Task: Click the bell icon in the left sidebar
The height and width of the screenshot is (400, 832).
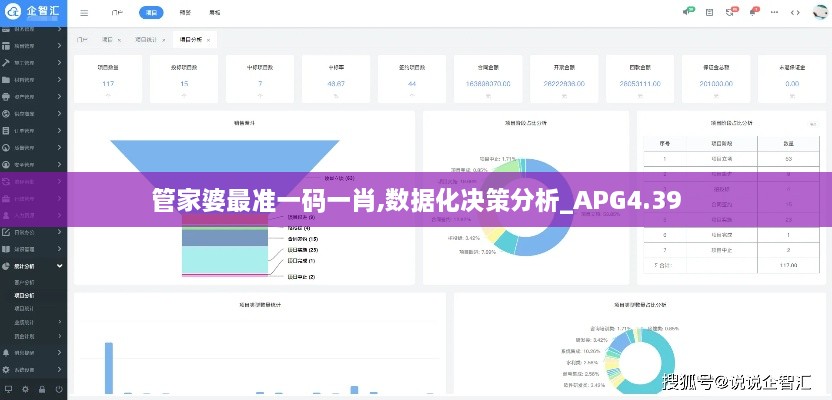Action: click(6, 353)
